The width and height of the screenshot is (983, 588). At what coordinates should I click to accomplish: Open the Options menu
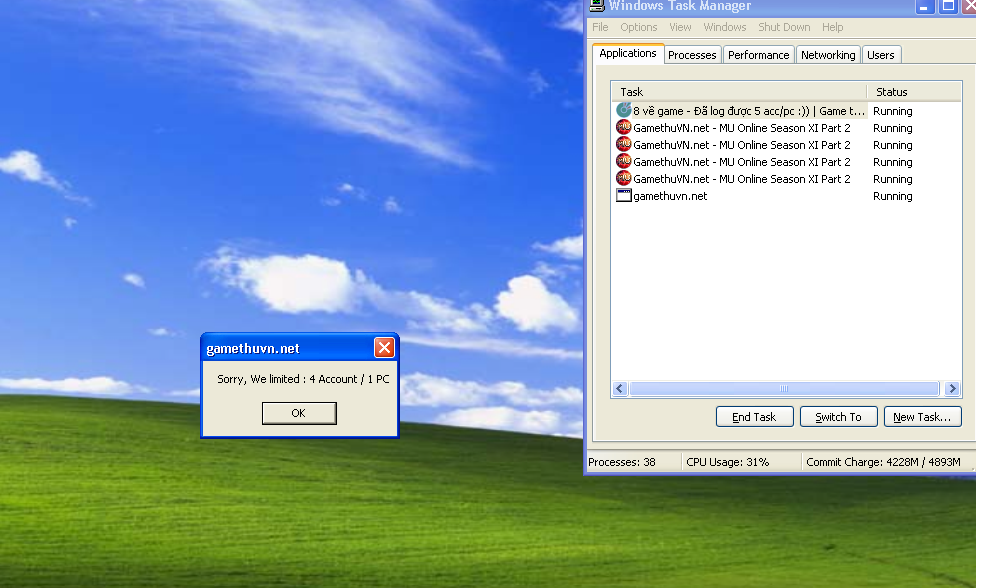click(x=639, y=27)
